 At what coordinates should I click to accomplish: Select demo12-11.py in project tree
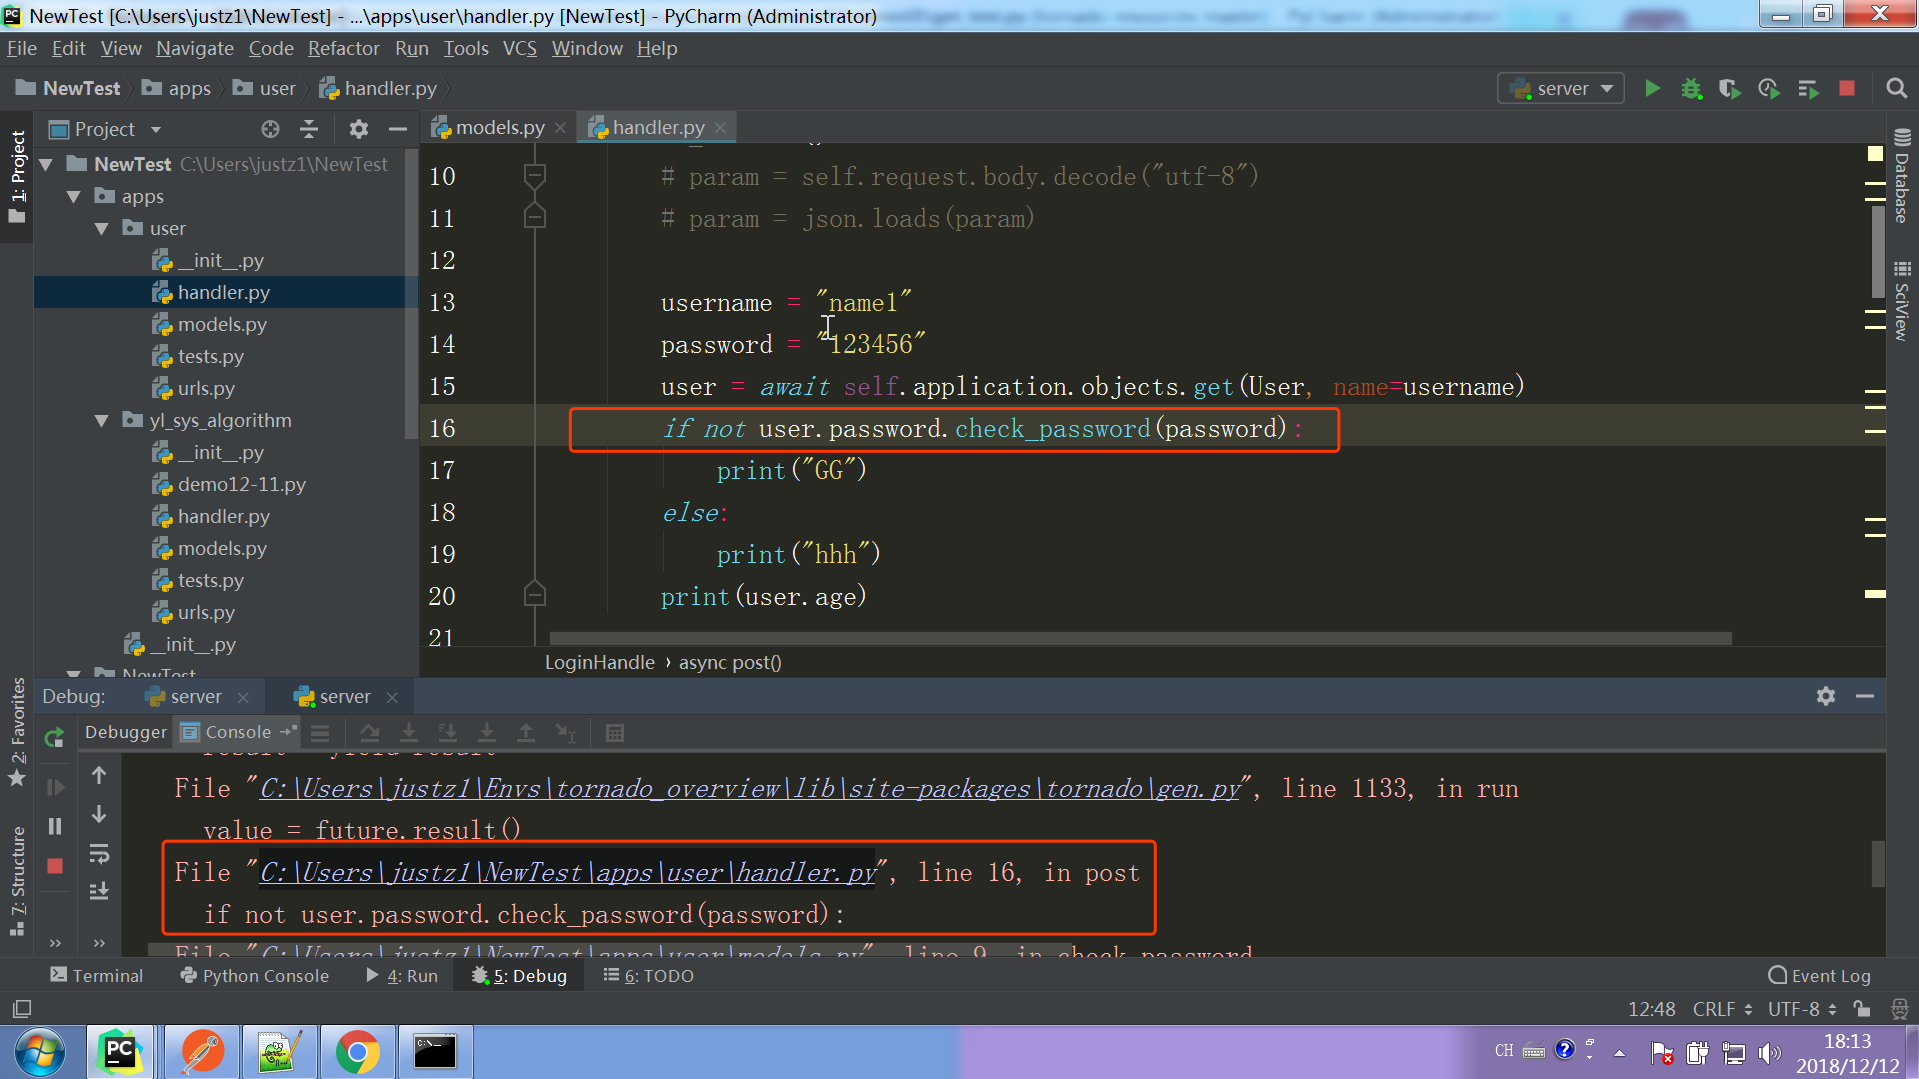[x=241, y=484]
